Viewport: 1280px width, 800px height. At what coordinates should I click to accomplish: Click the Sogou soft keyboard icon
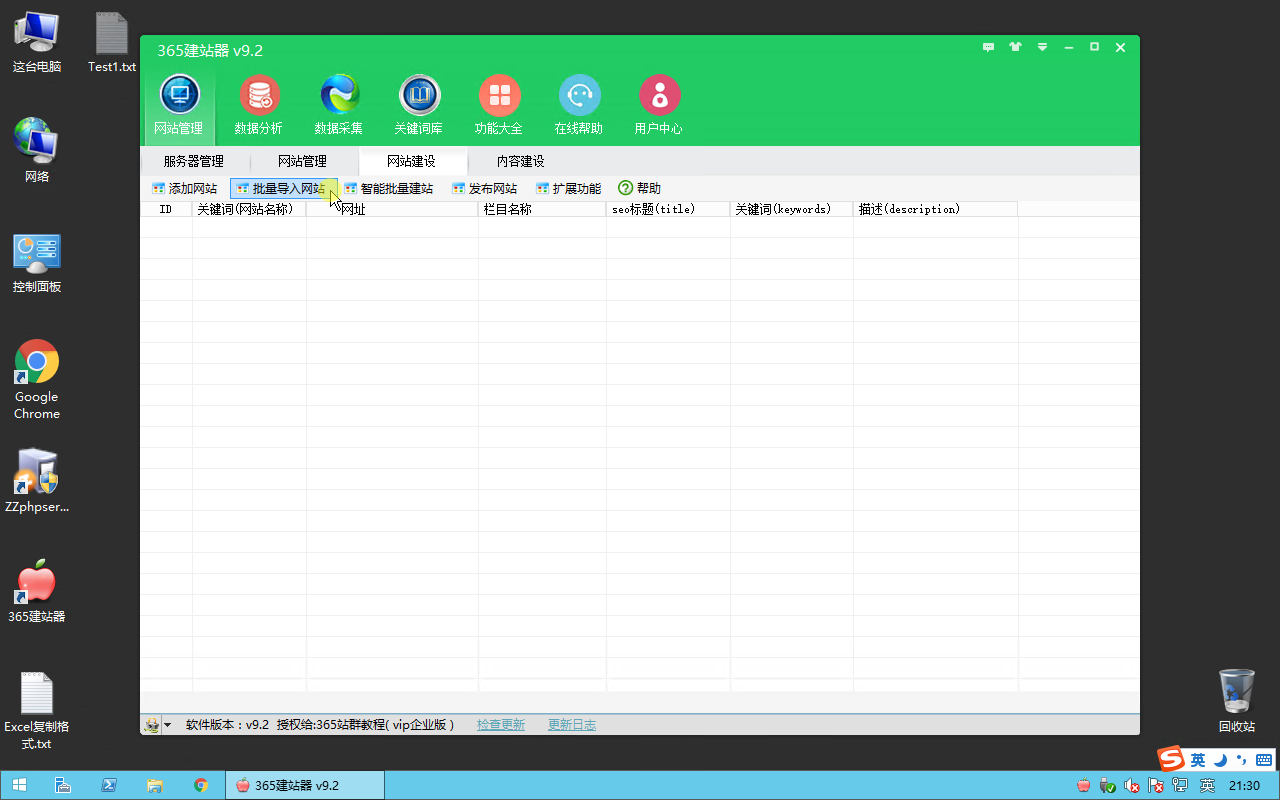coord(1264,760)
